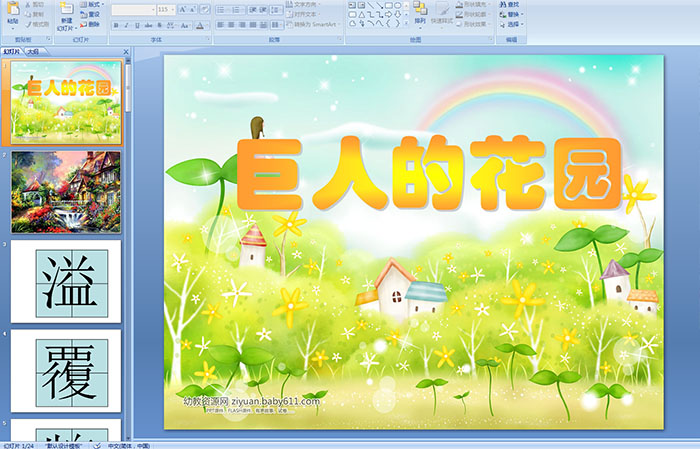Switch to the Slides (幻灯片) pane tab
Screen dimensions: 700x449
point(12,52)
